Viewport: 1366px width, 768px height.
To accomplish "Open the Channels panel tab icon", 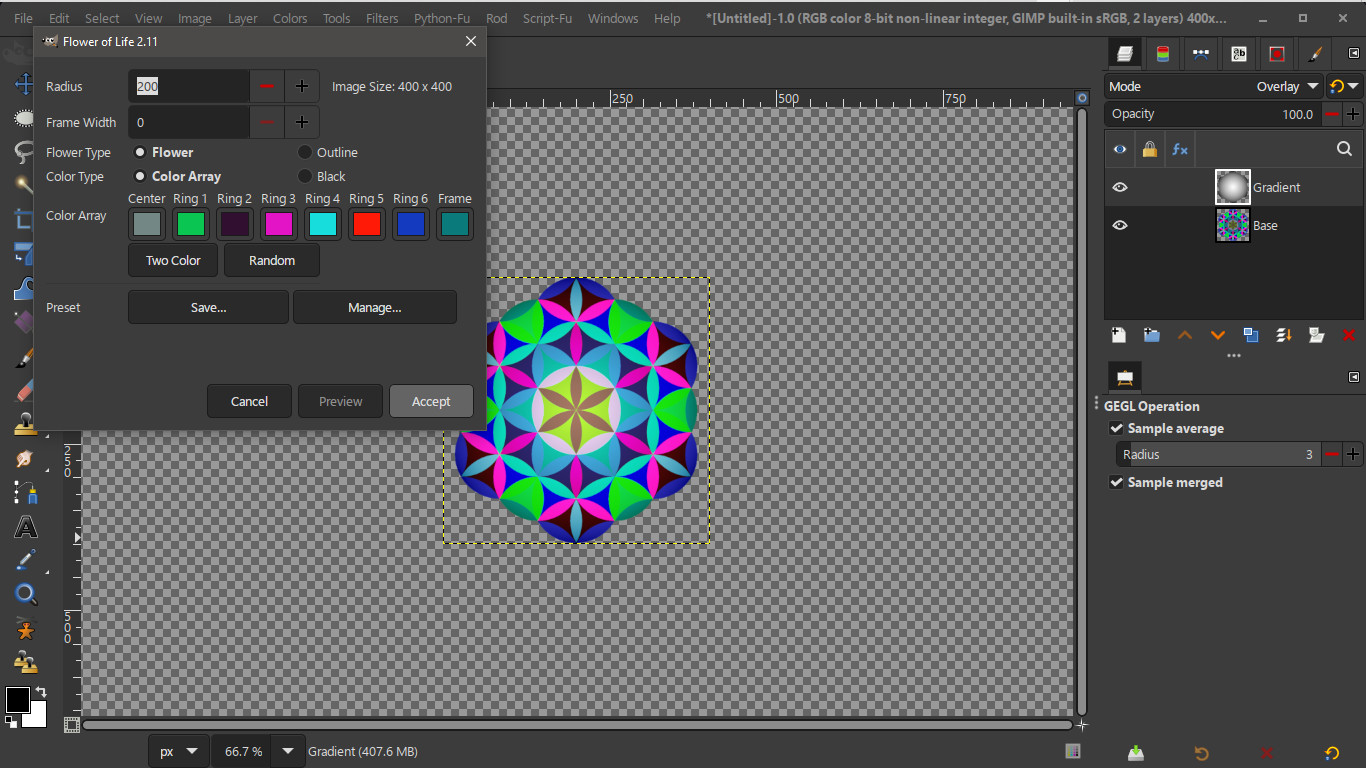I will tap(1162, 54).
